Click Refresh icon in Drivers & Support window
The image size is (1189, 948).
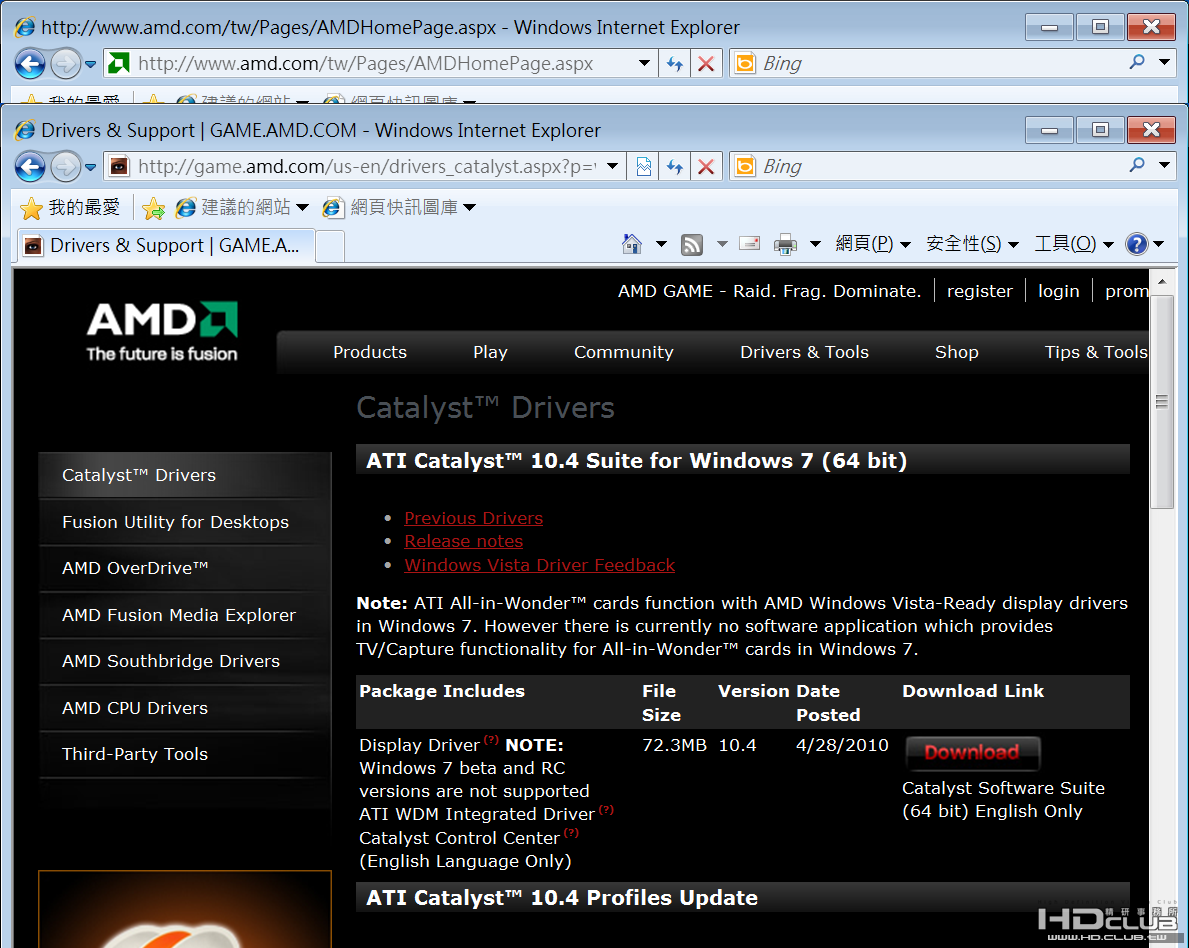tap(674, 167)
